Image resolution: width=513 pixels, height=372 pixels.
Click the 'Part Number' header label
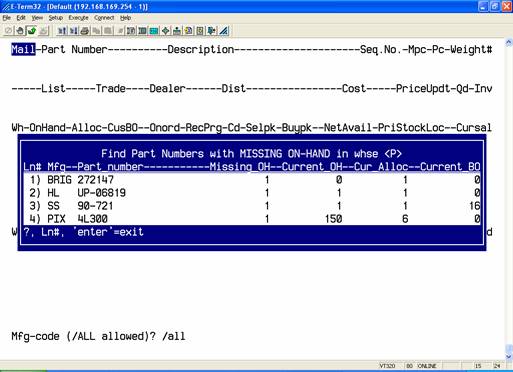[x=74, y=50]
